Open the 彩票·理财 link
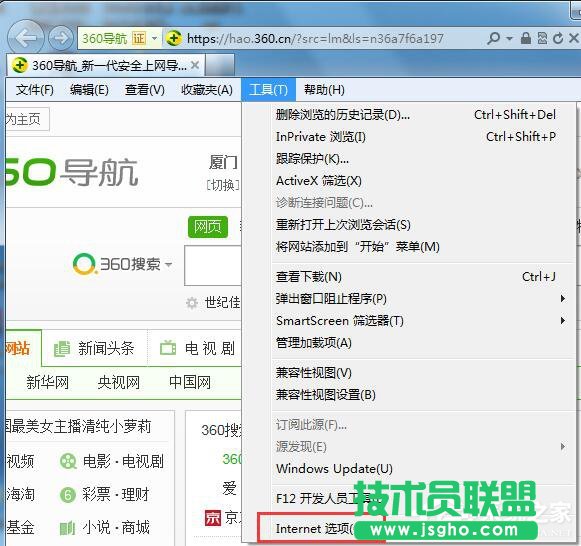 point(115,494)
